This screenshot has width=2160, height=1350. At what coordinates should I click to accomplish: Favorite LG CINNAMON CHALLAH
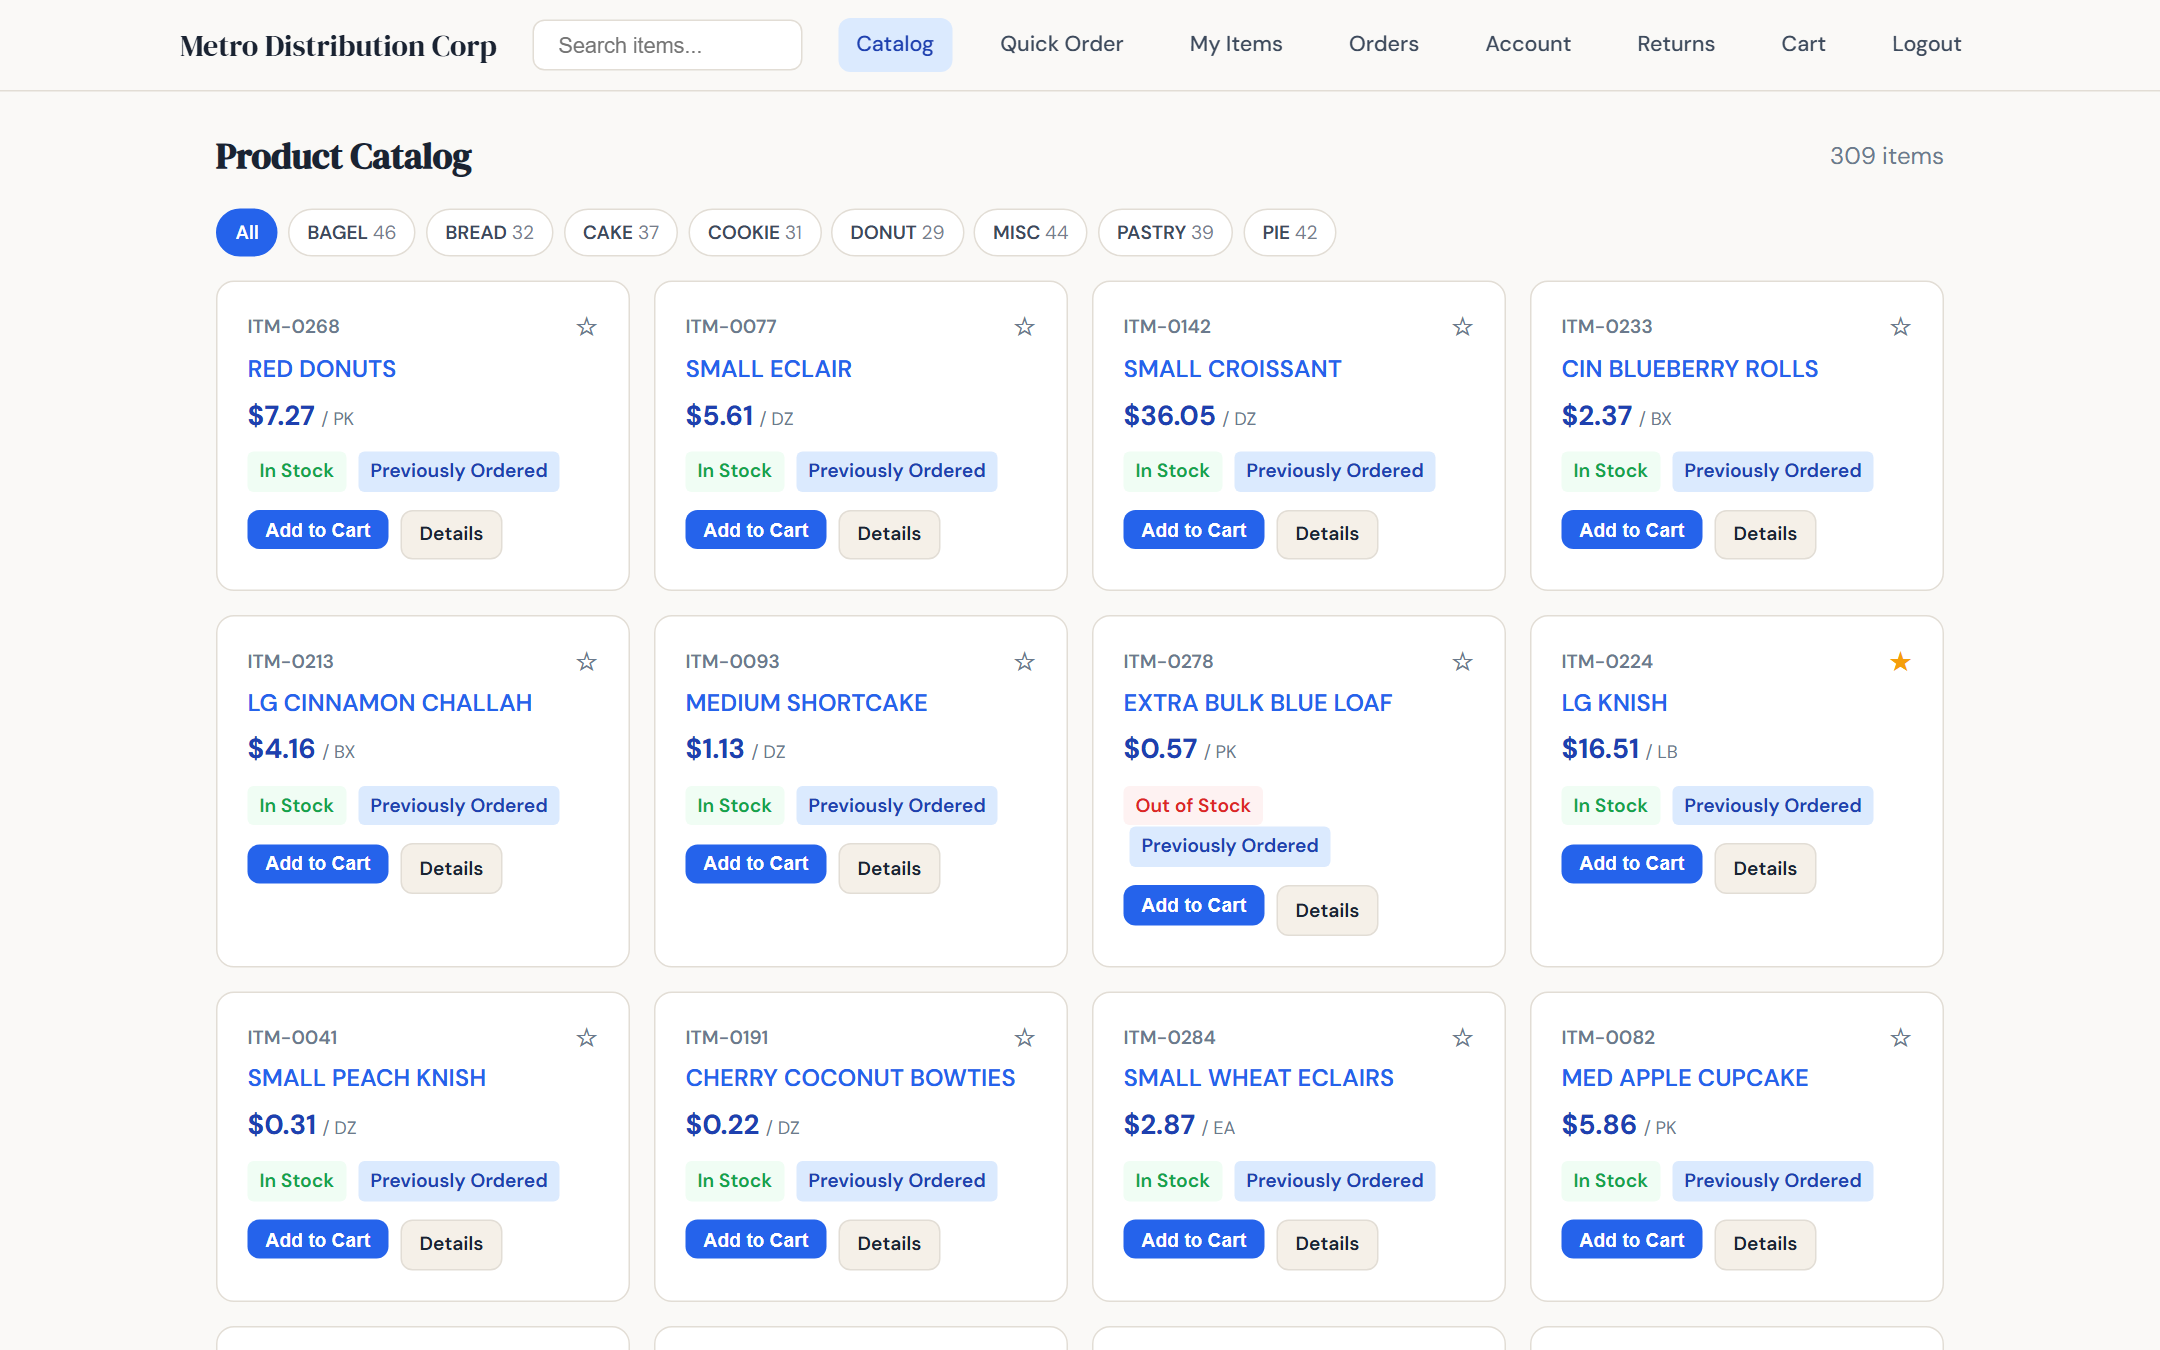tap(587, 662)
